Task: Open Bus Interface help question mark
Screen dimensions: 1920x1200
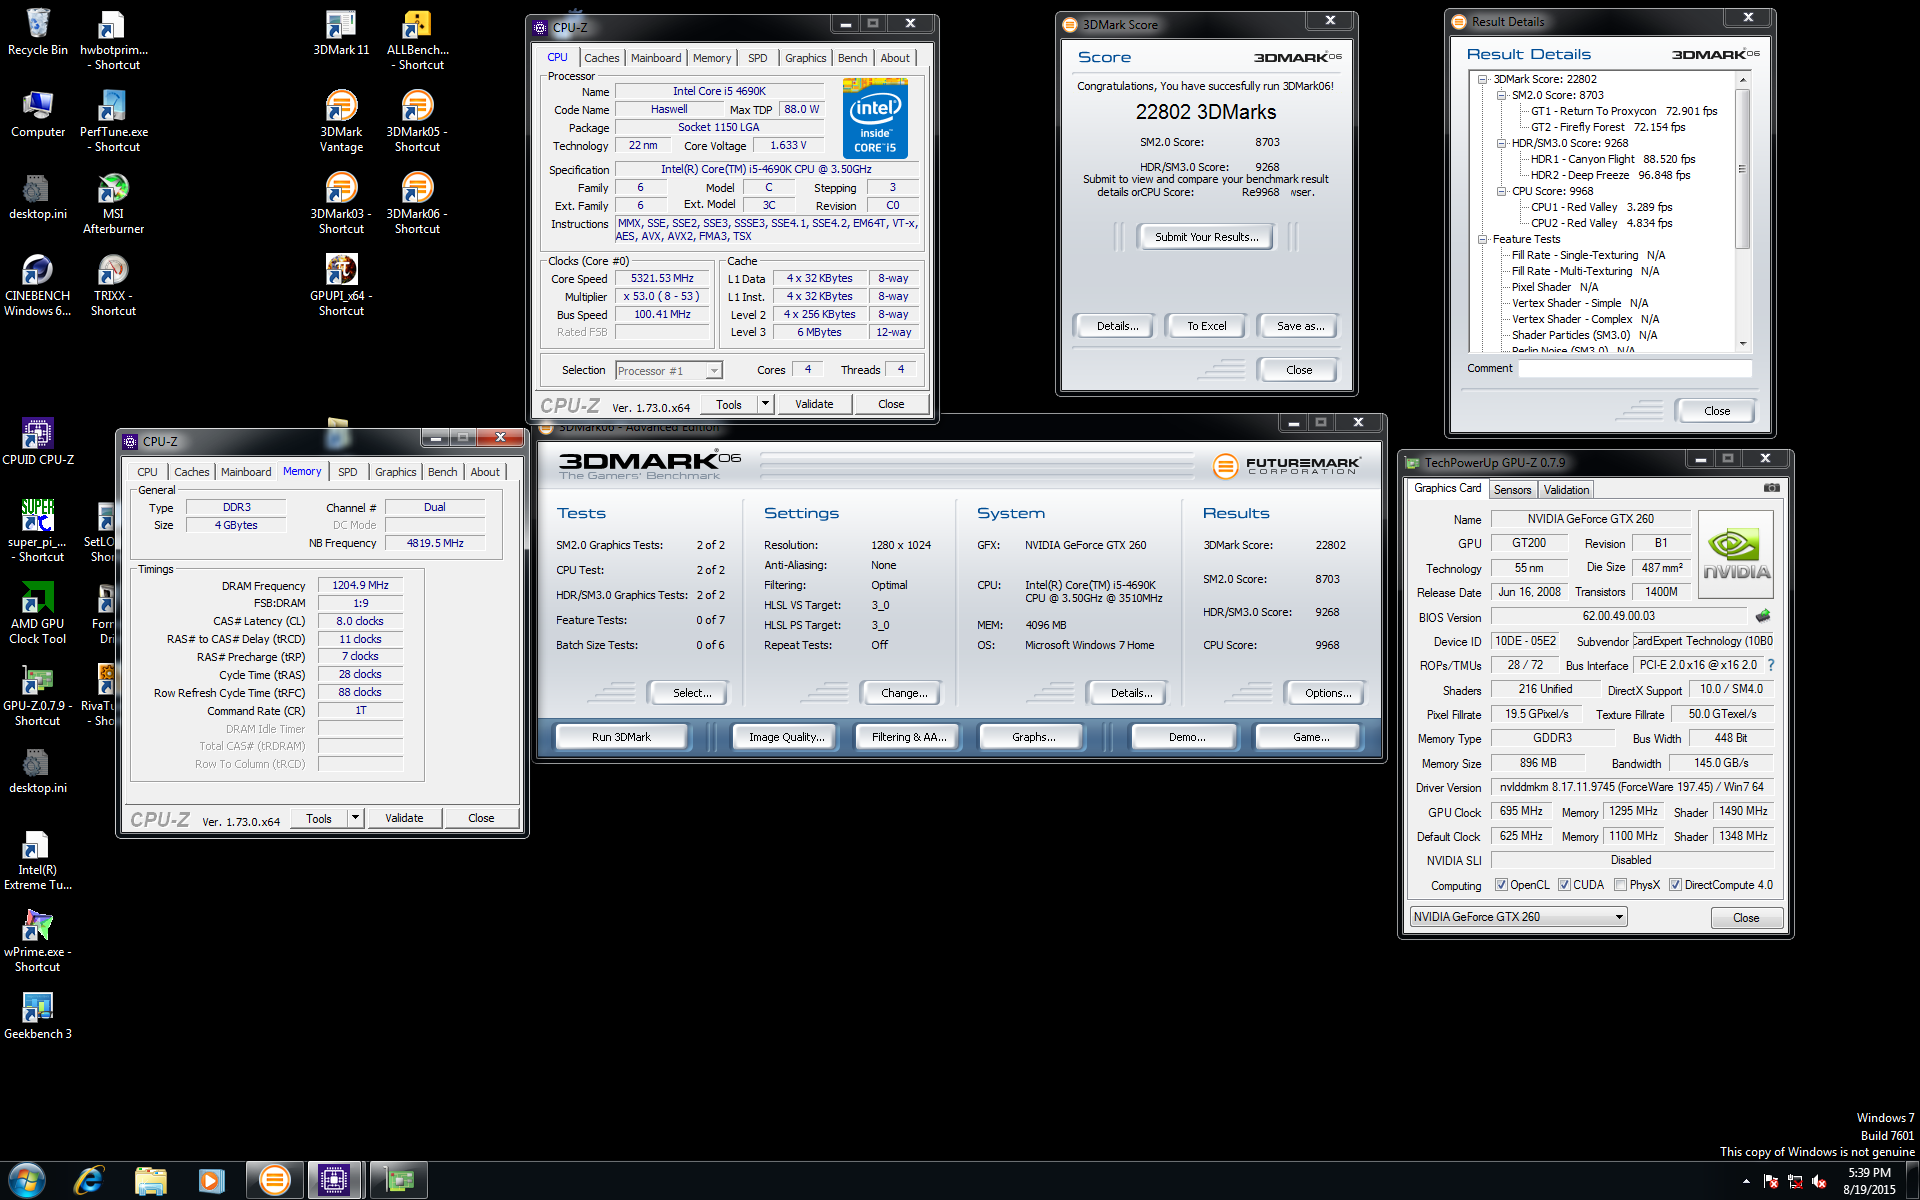Action: [1771, 665]
